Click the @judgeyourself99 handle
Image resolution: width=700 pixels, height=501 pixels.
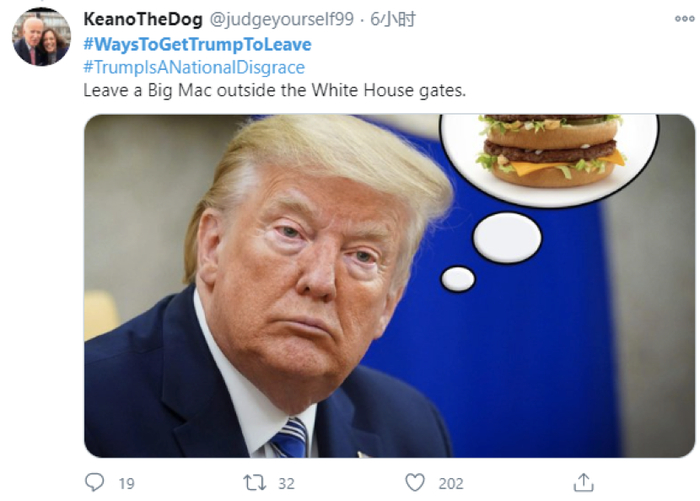point(282,19)
